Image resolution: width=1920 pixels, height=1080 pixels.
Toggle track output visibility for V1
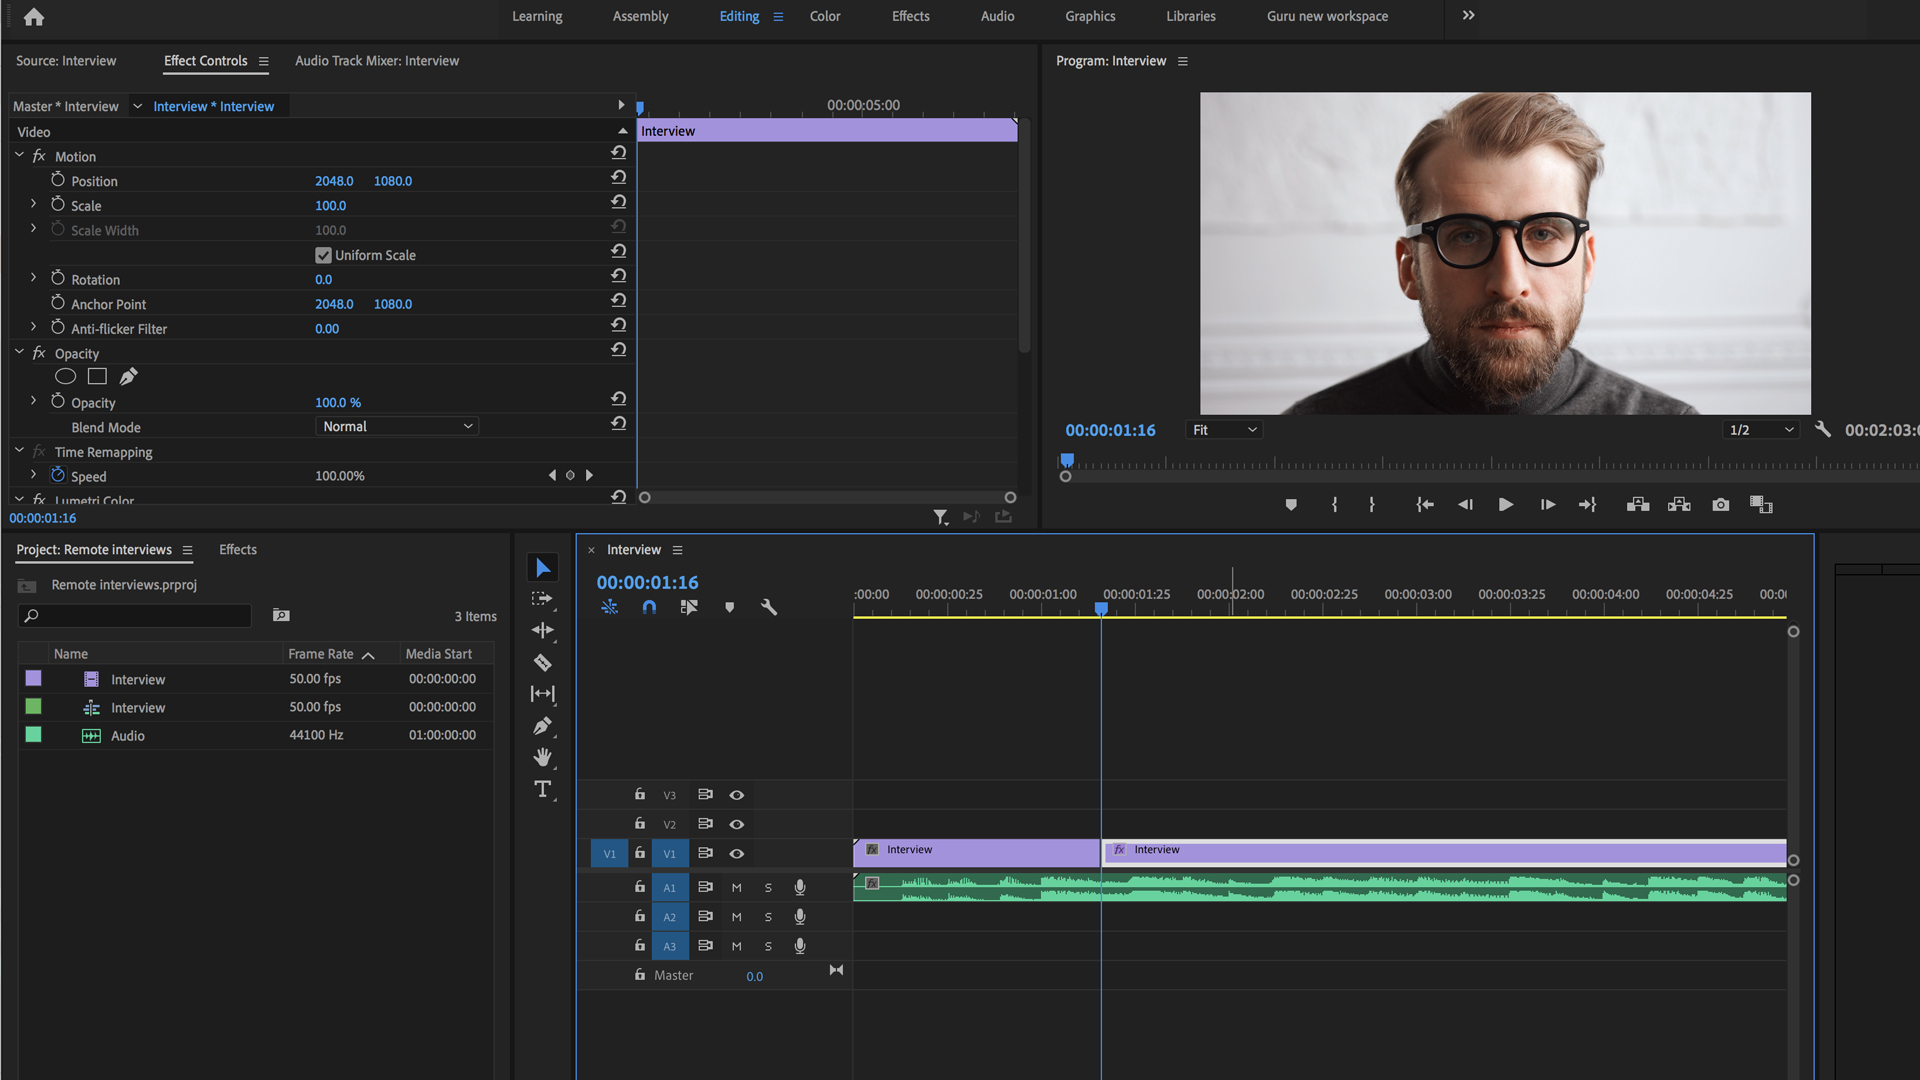click(x=737, y=853)
